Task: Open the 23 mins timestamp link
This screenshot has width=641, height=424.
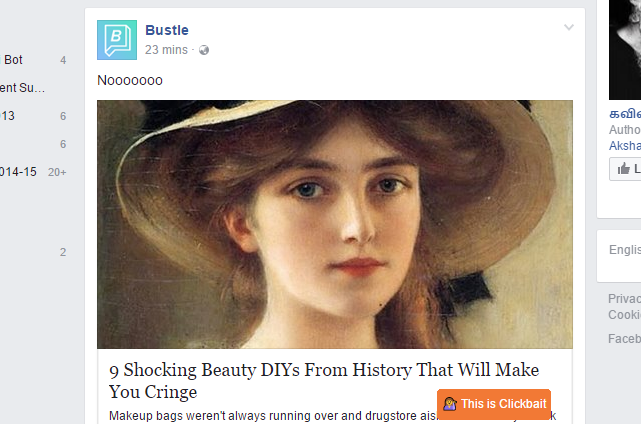Action: pos(166,50)
